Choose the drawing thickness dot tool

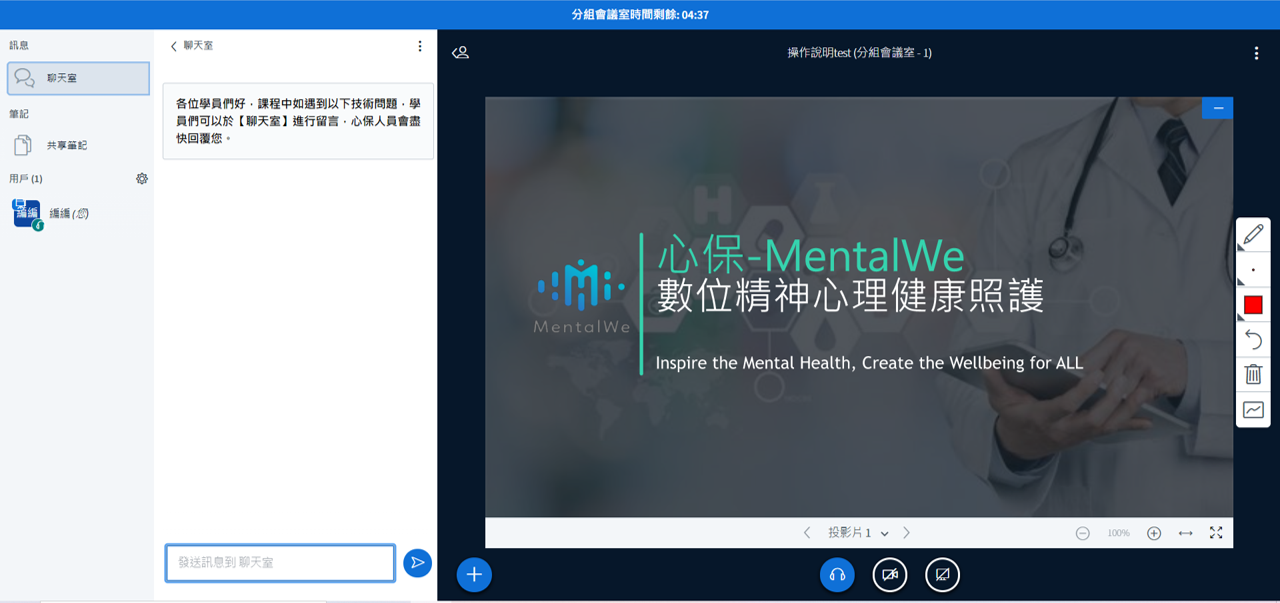(x=1253, y=270)
